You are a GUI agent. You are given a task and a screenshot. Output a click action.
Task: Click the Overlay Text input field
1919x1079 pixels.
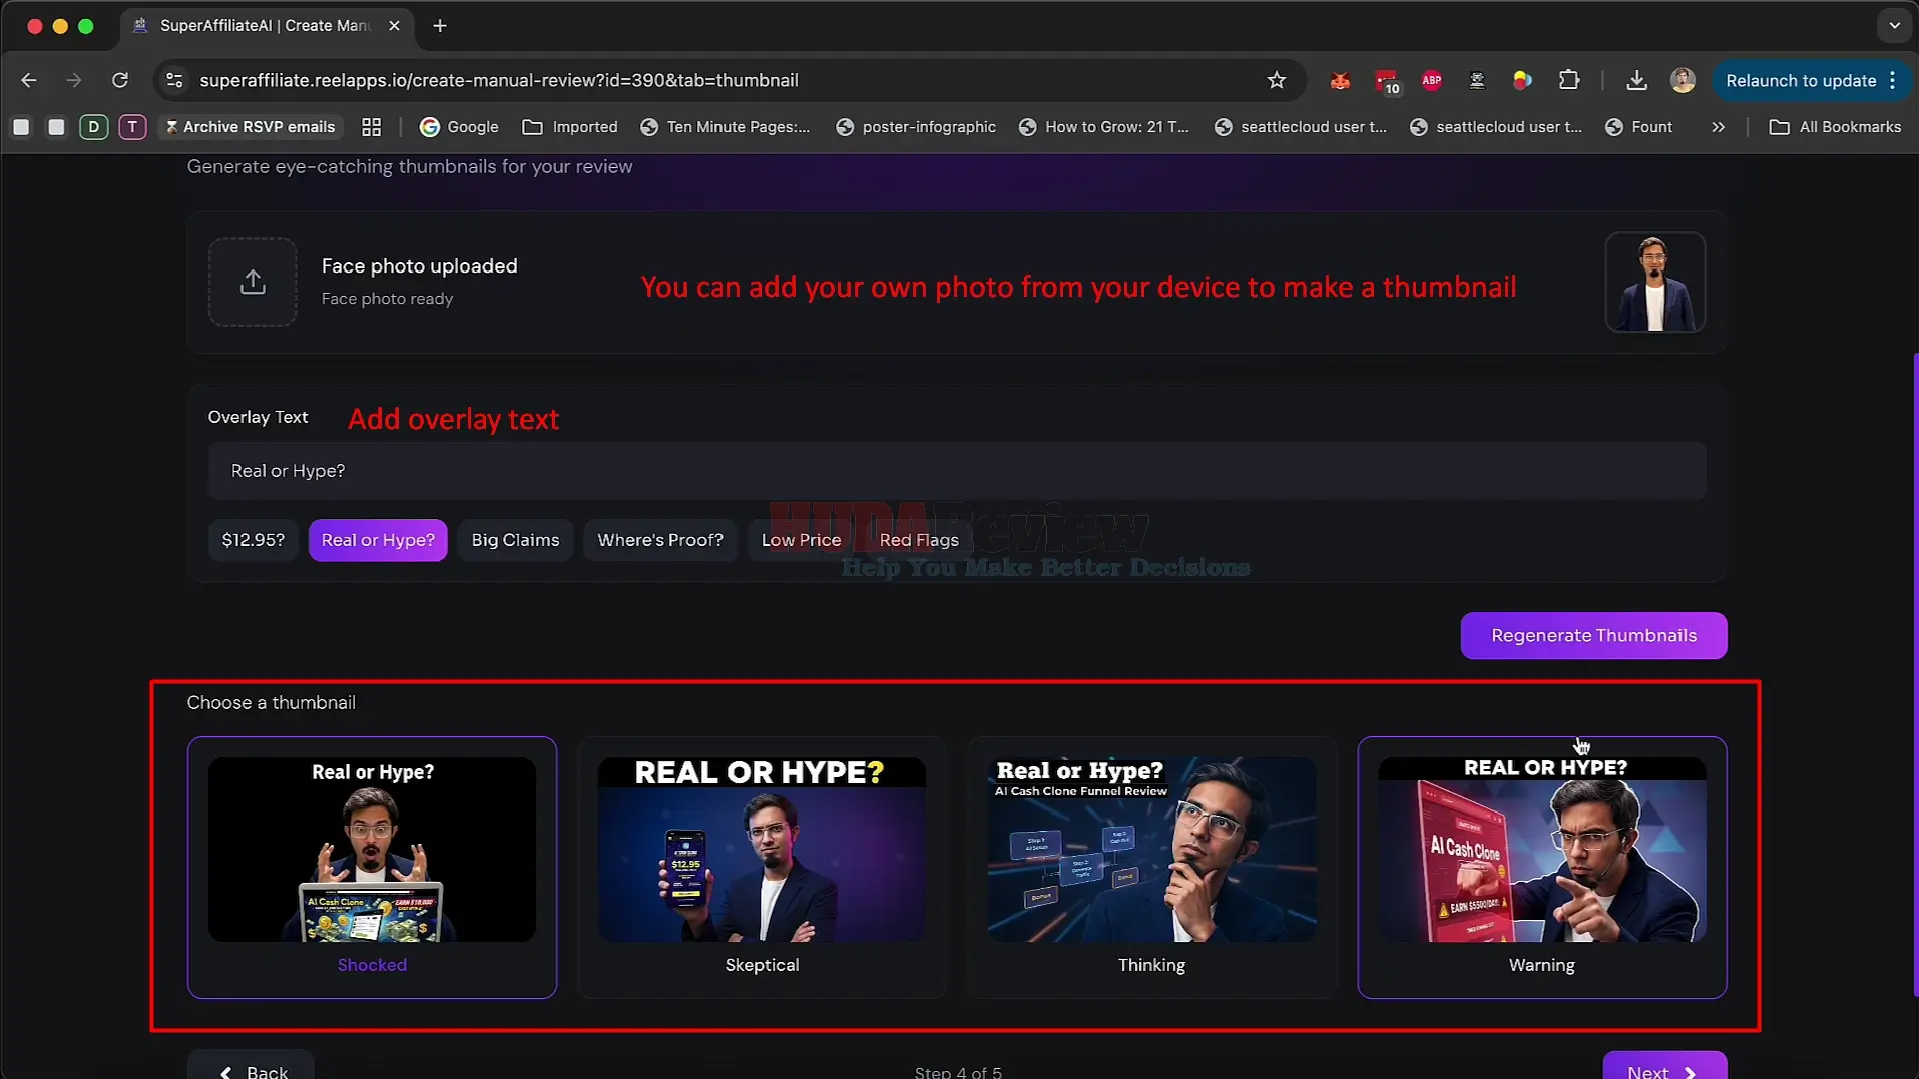click(956, 471)
